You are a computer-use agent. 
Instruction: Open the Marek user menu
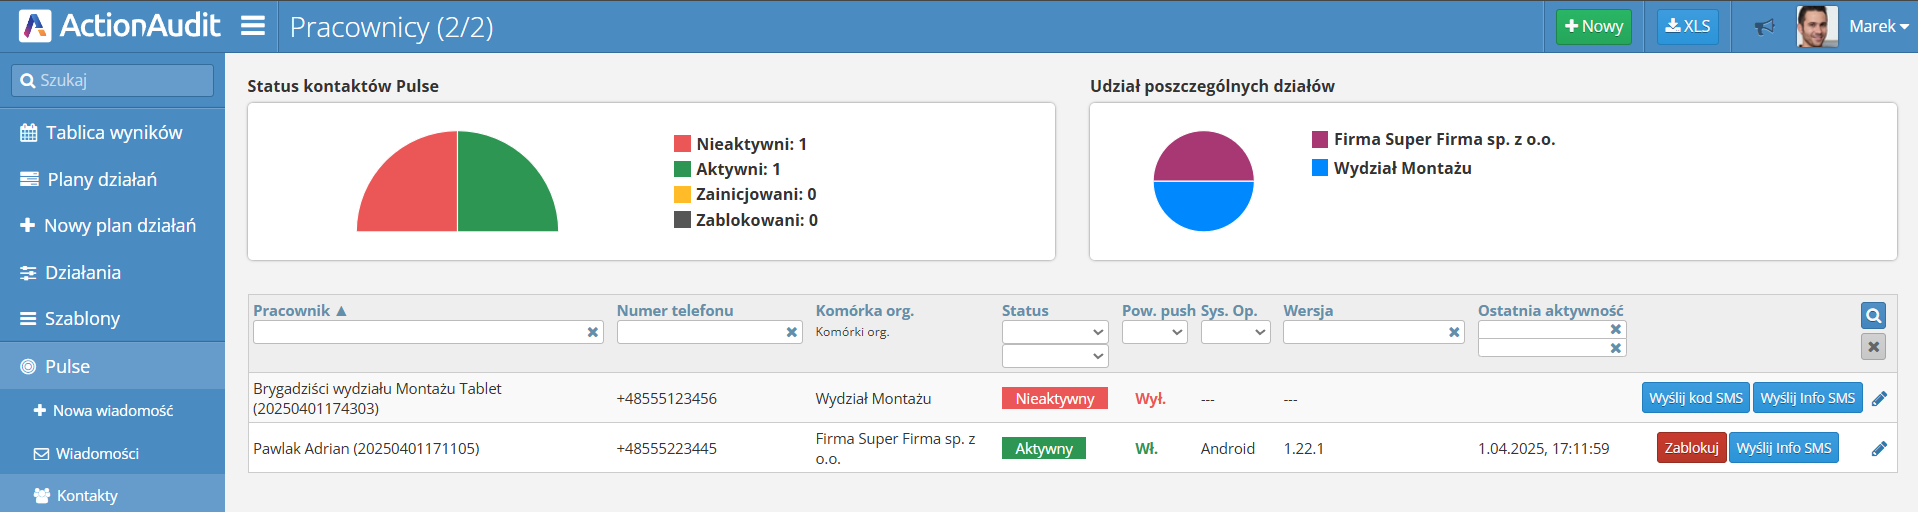pyautogui.click(x=1877, y=27)
